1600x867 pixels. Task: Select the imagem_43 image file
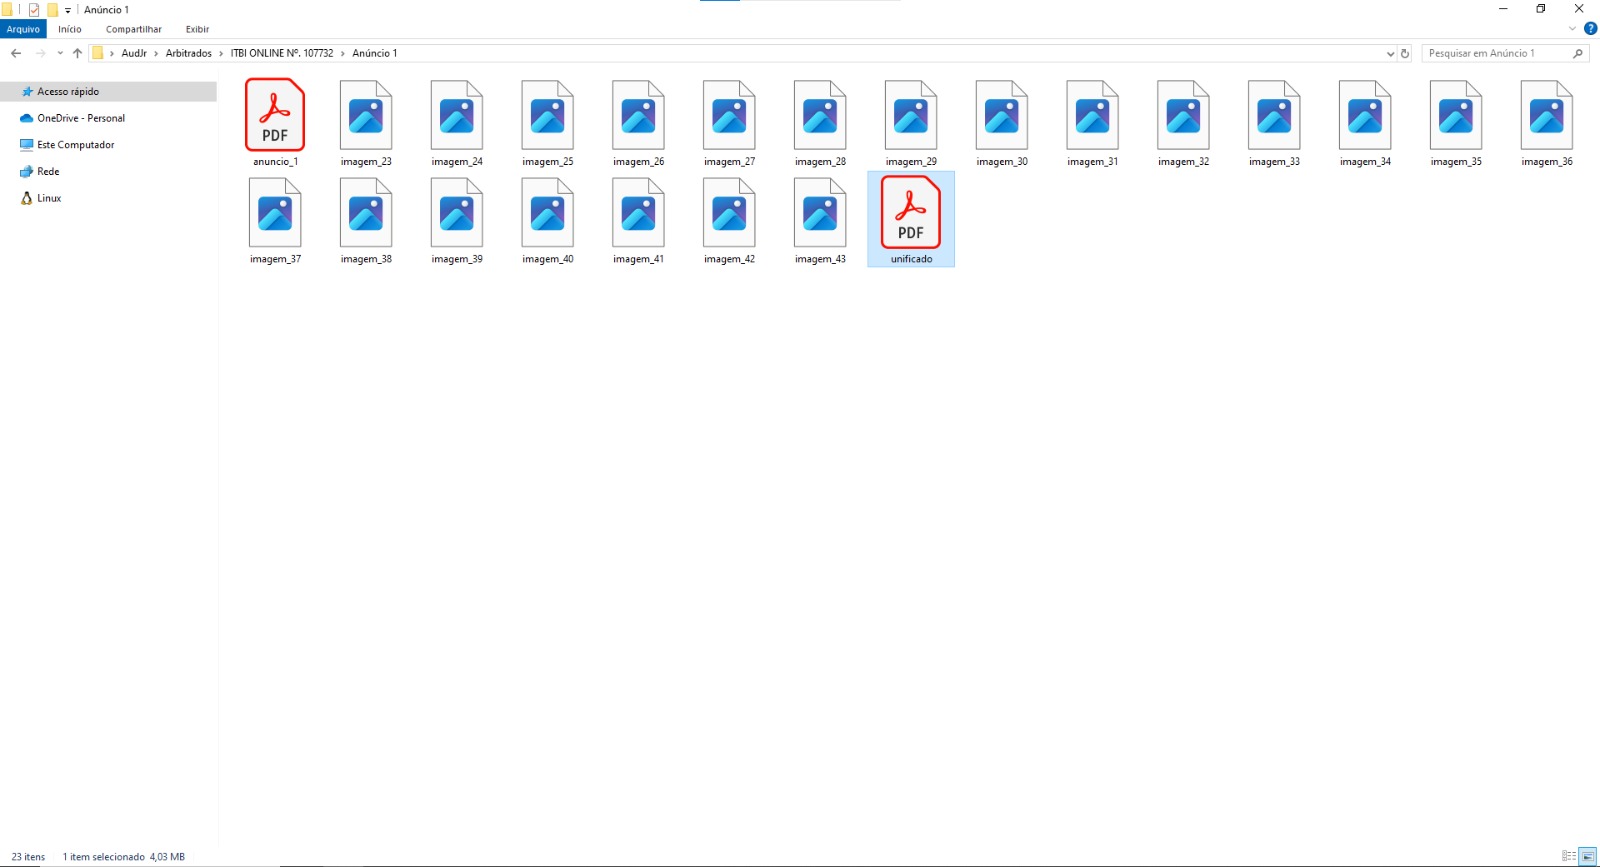coord(820,219)
